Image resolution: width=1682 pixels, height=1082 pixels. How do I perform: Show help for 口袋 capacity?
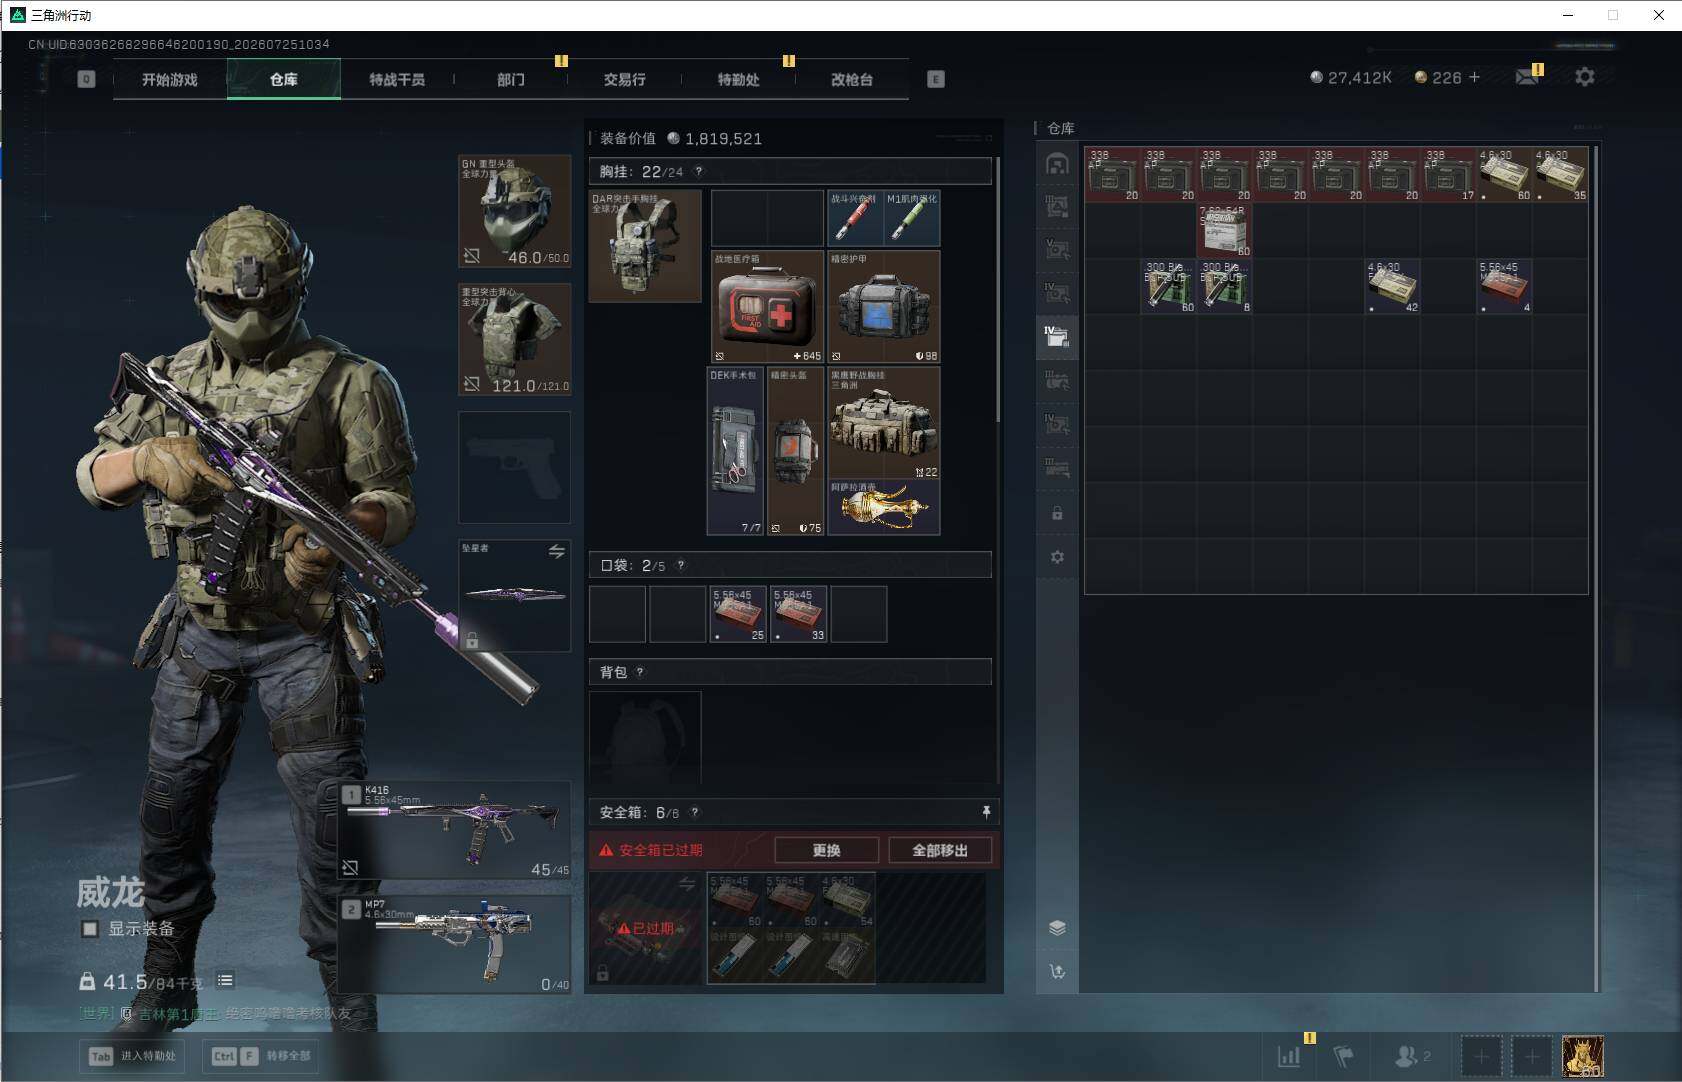tap(681, 565)
